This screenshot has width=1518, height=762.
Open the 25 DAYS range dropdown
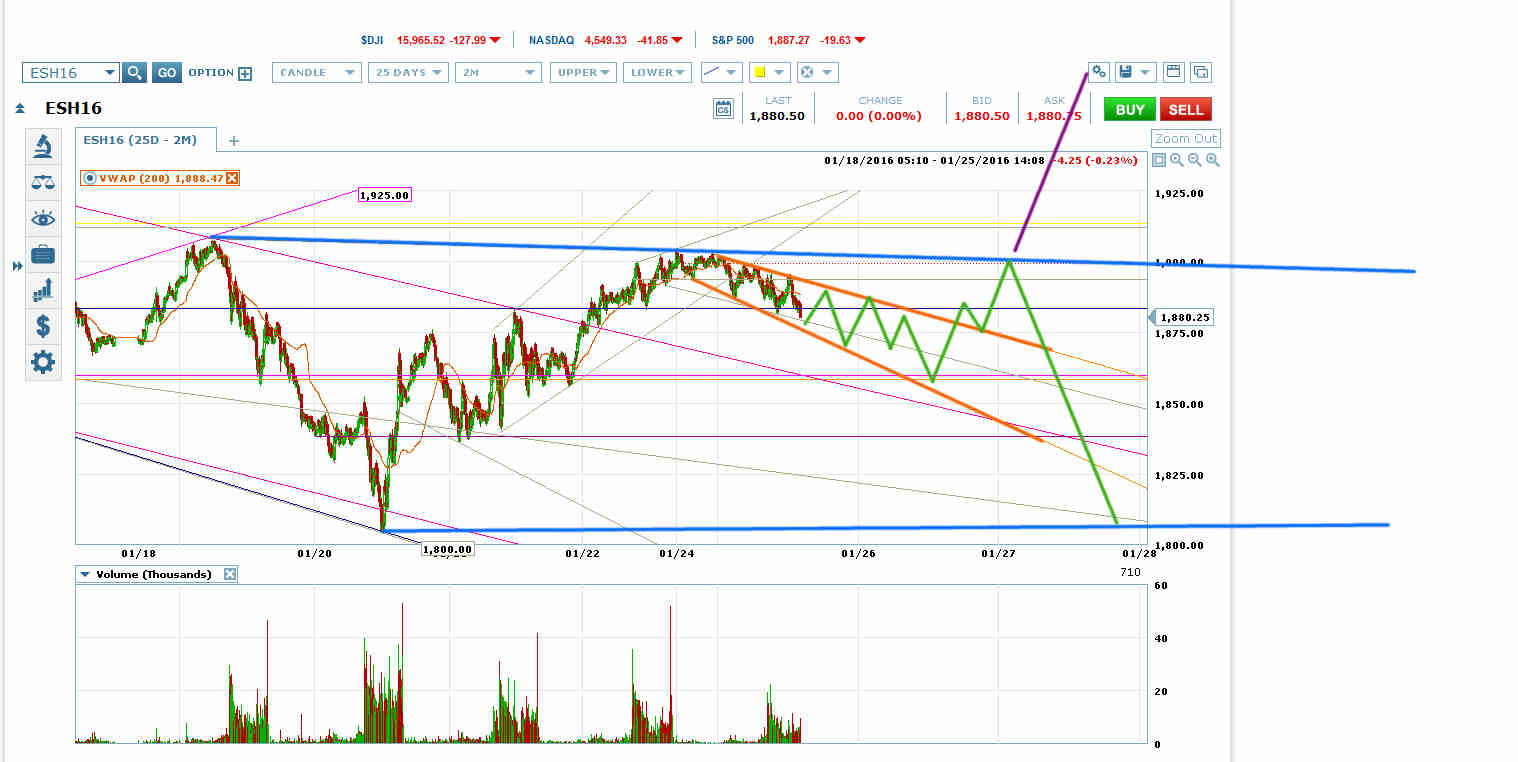(x=409, y=72)
